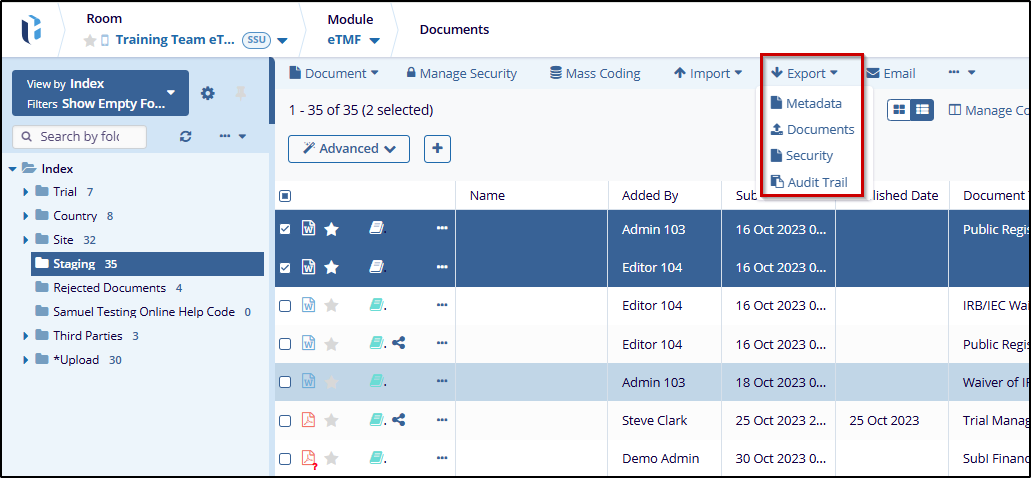This screenshot has height=478, width=1031.
Task: Click the plus add filter button
Action: 437,148
